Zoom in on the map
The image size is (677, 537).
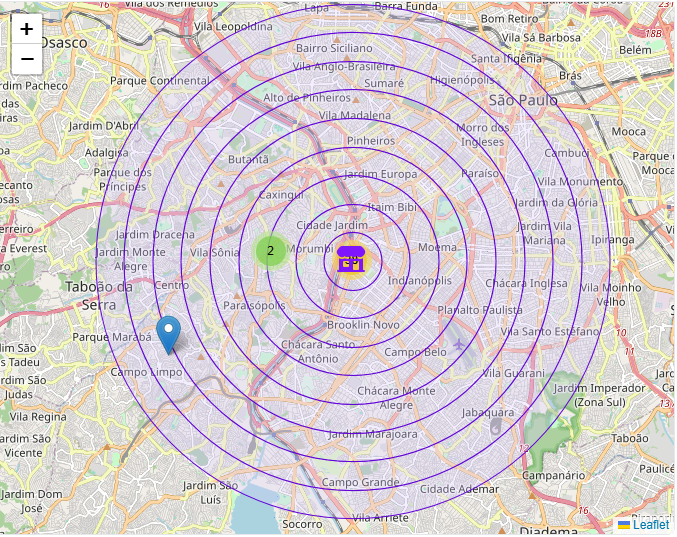pos(27,29)
